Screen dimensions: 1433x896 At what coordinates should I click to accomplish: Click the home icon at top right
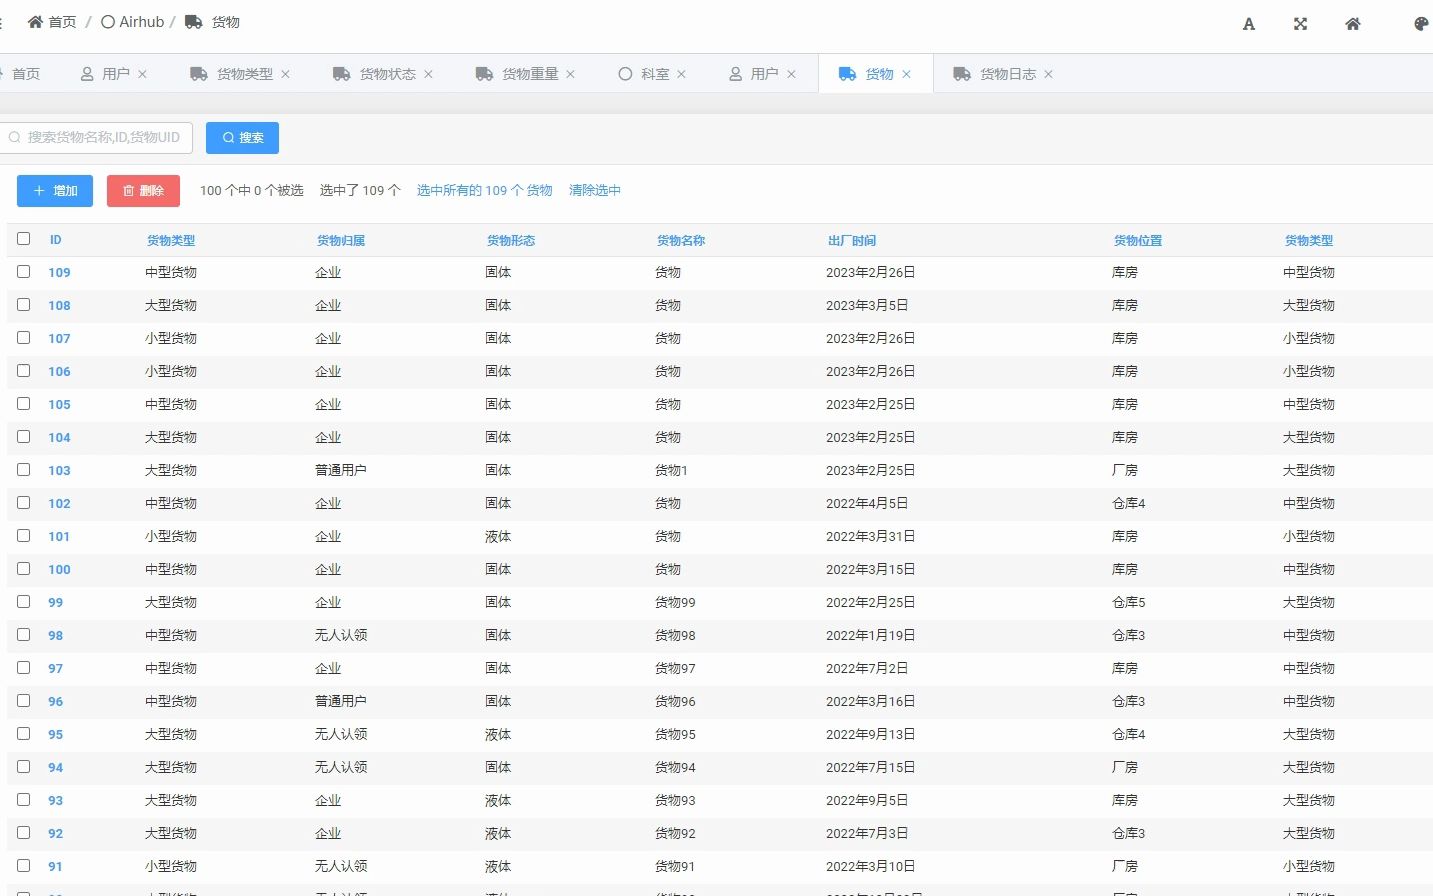tap(1352, 23)
